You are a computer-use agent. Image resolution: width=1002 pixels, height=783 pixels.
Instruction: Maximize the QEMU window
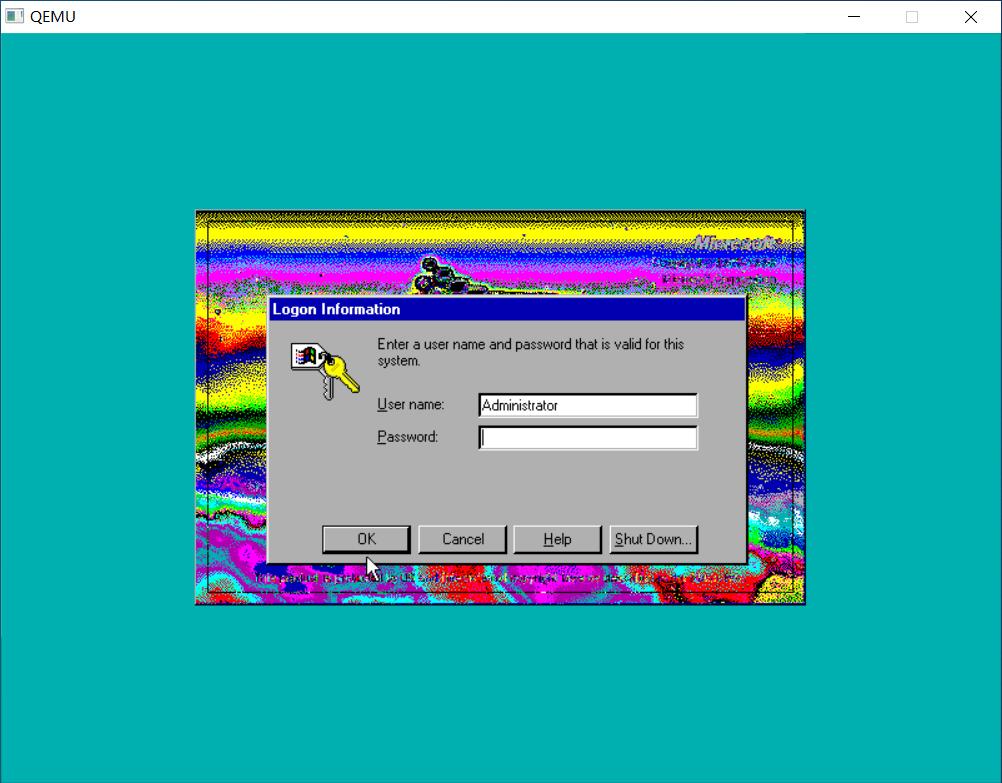(x=911, y=16)
